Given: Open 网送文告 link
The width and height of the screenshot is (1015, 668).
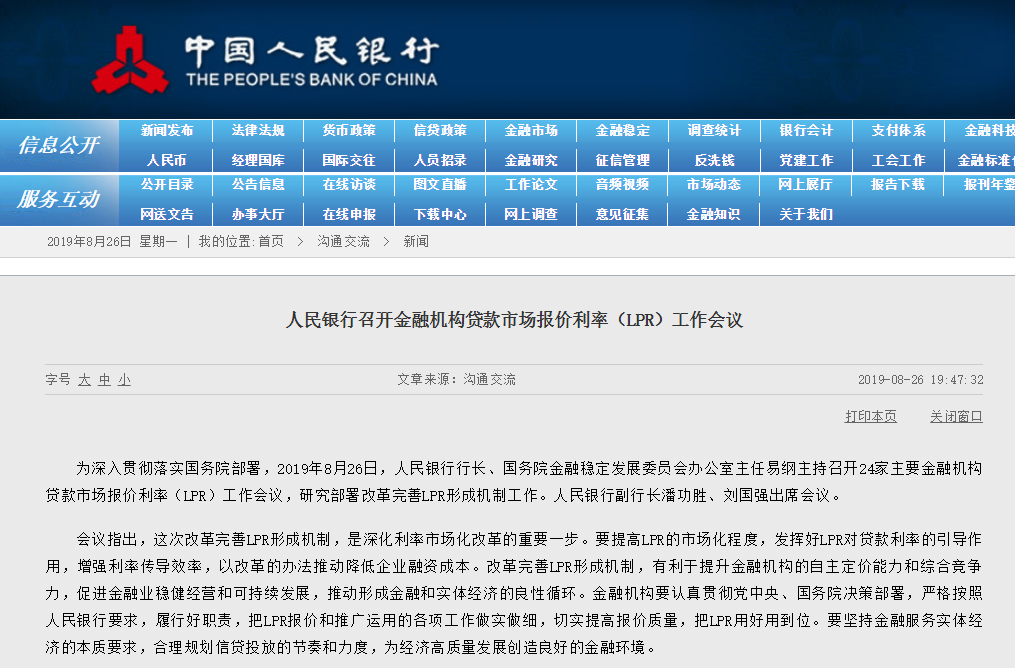Looking at the screenshot, I should 167,214.
